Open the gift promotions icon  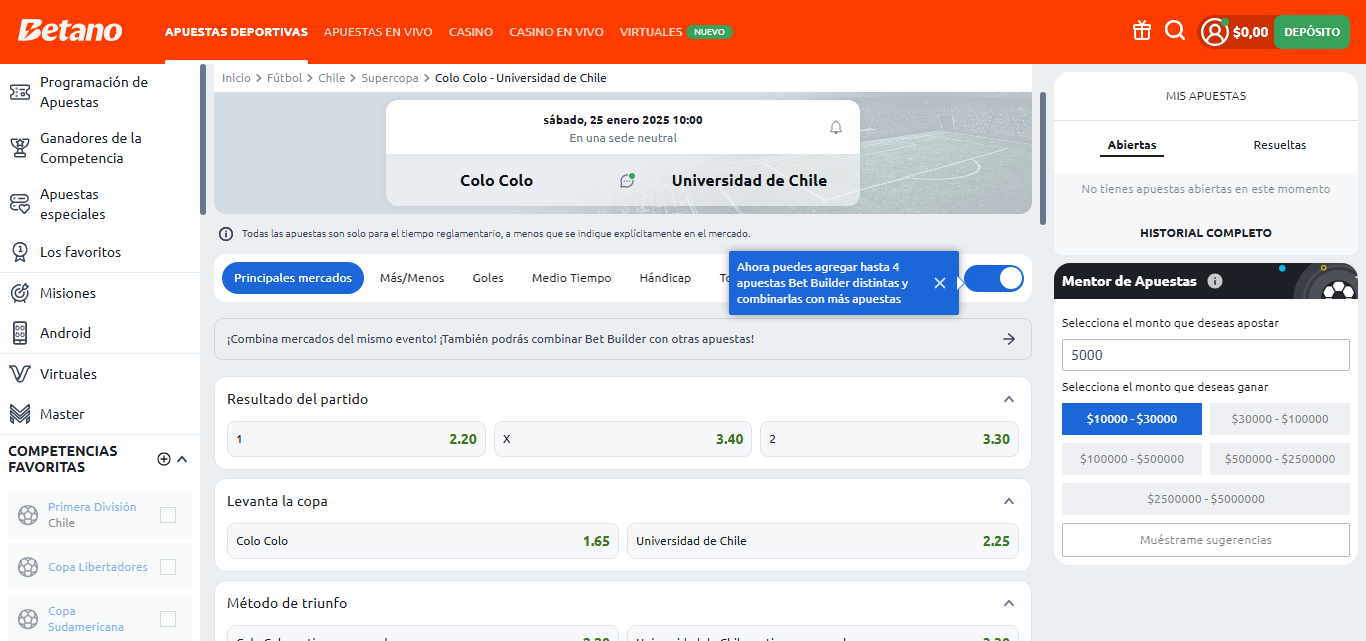(x=1142, y=31)
